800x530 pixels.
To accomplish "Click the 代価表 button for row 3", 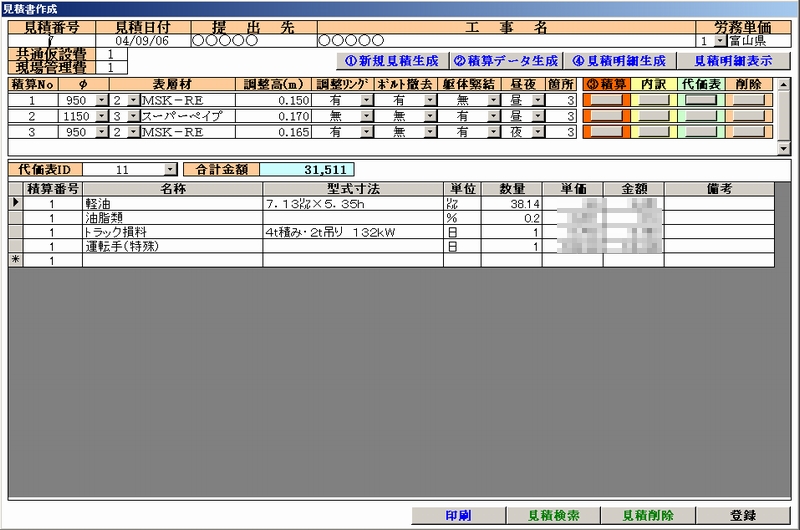I will pos(700,131).
